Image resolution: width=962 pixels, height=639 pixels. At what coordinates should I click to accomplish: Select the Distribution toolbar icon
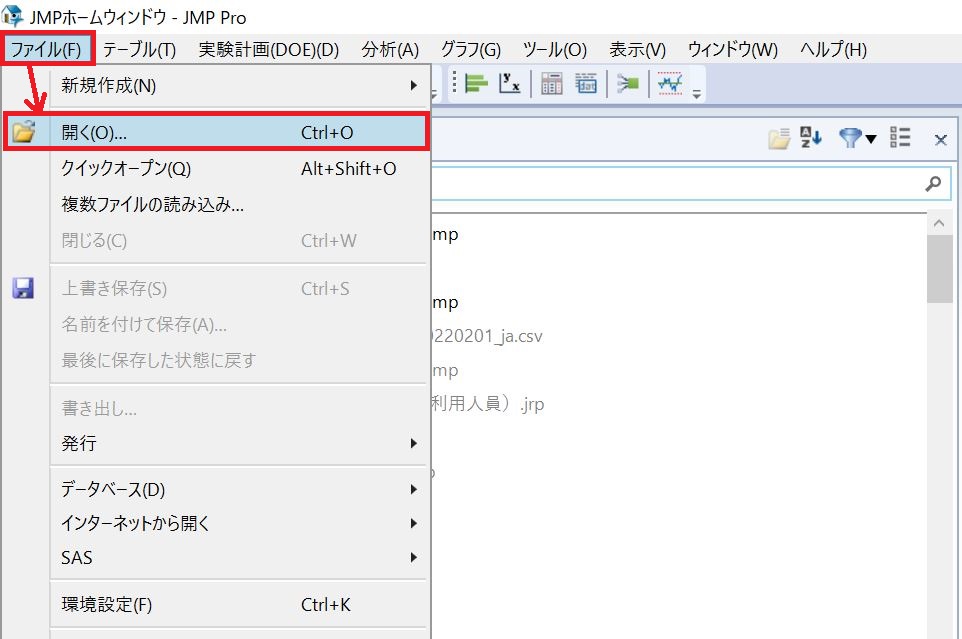tap(476, 84)
